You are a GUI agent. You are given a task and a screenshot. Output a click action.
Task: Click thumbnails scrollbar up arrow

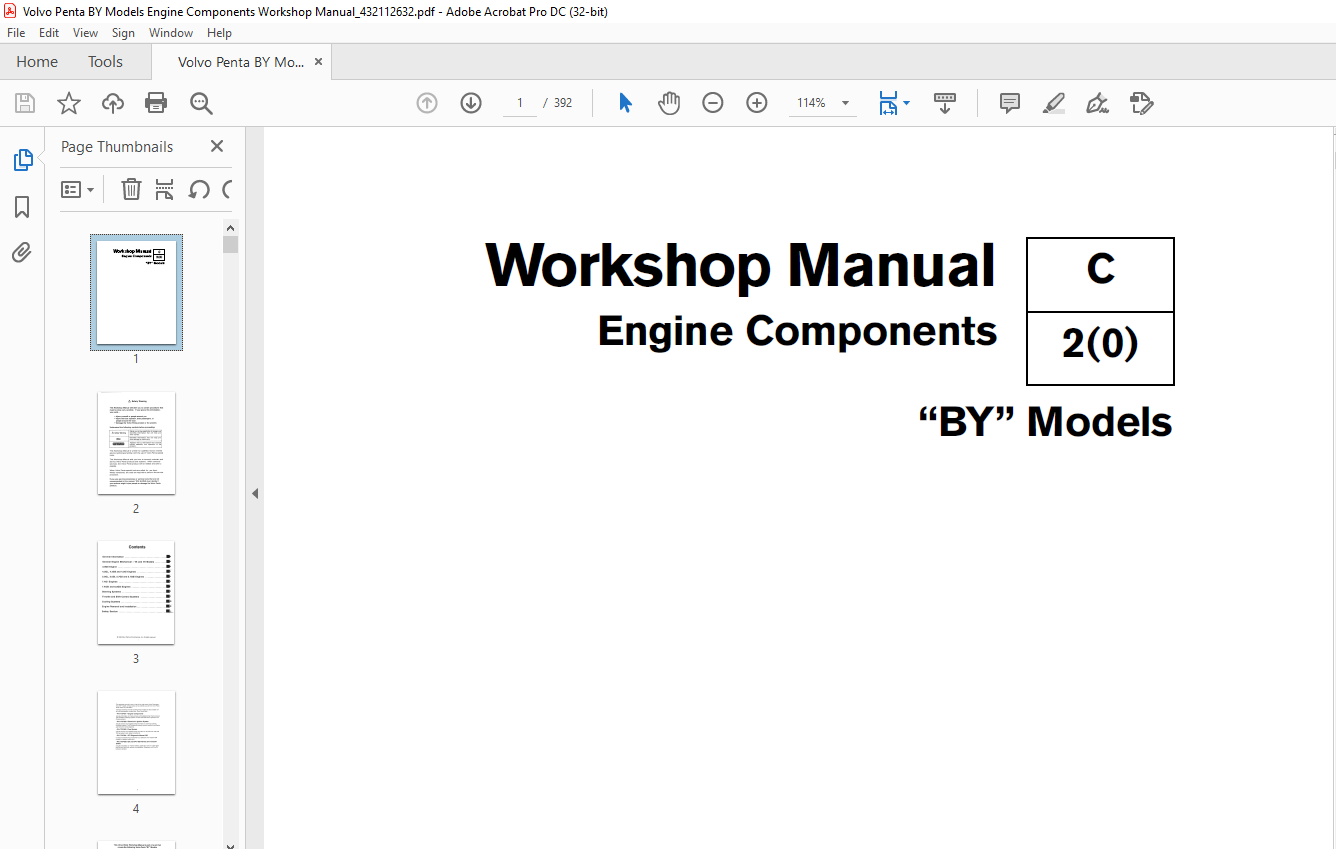click(x=231, y=228)
